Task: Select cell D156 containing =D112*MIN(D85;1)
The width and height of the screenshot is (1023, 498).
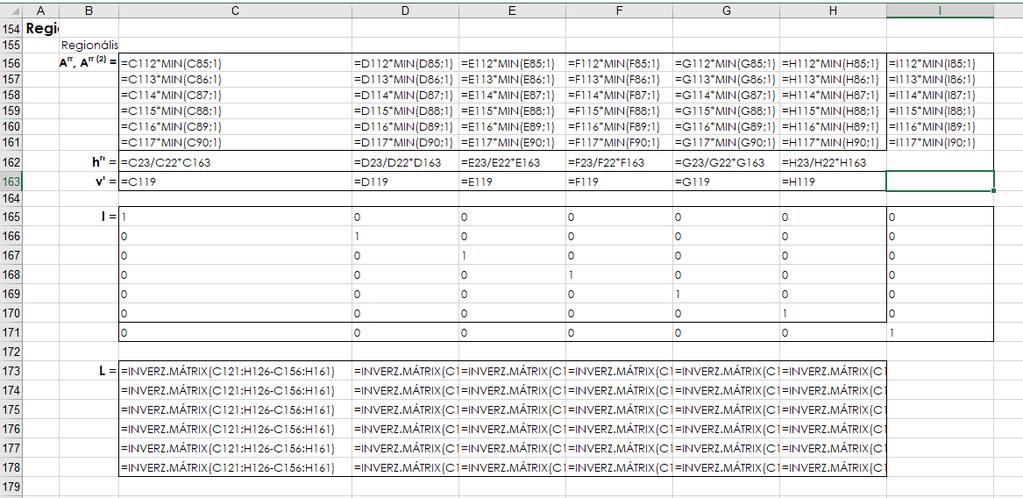Action: 405,63
